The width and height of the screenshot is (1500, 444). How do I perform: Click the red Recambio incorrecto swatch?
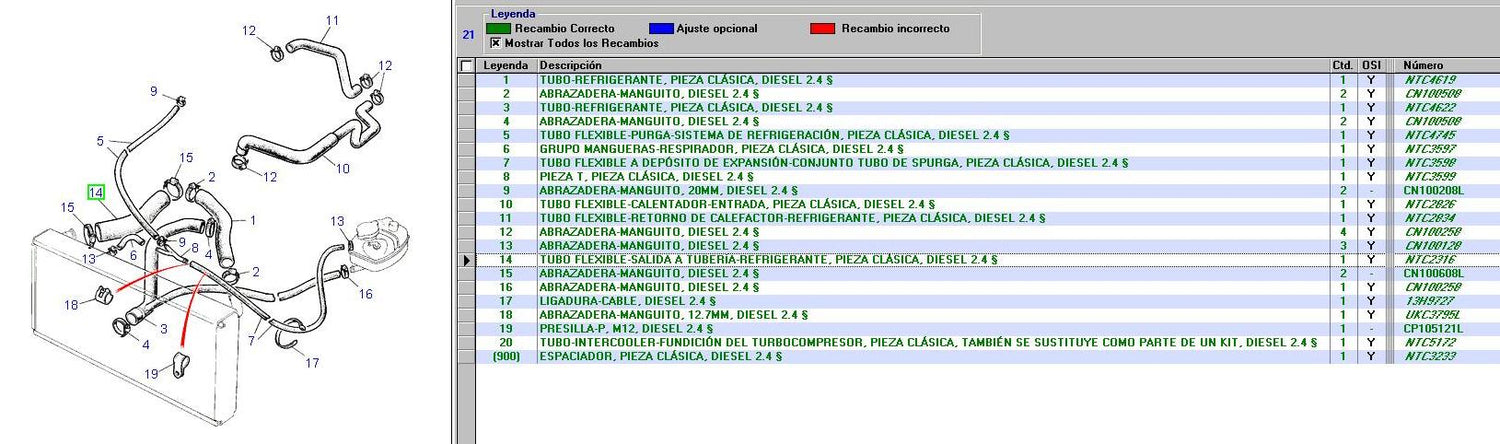823,29
